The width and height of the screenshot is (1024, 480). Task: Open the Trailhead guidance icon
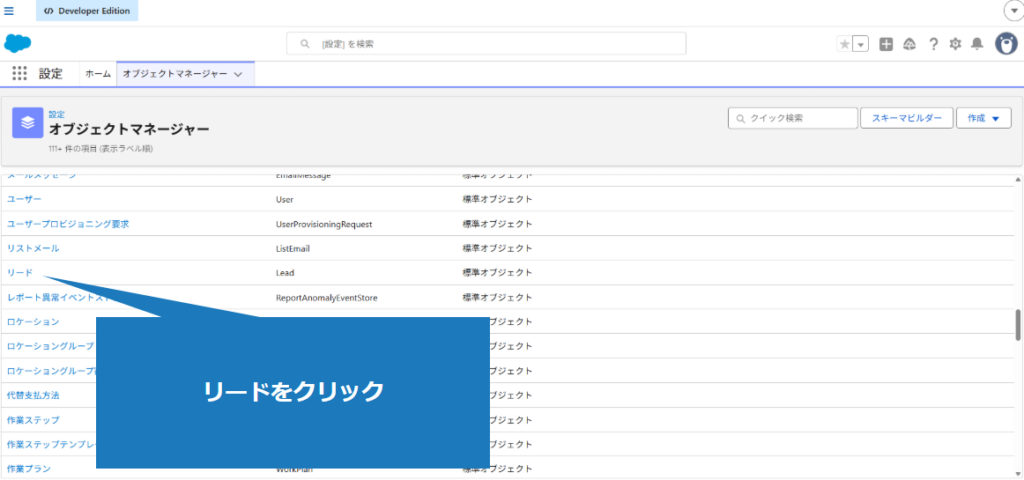tap(909, 44)
